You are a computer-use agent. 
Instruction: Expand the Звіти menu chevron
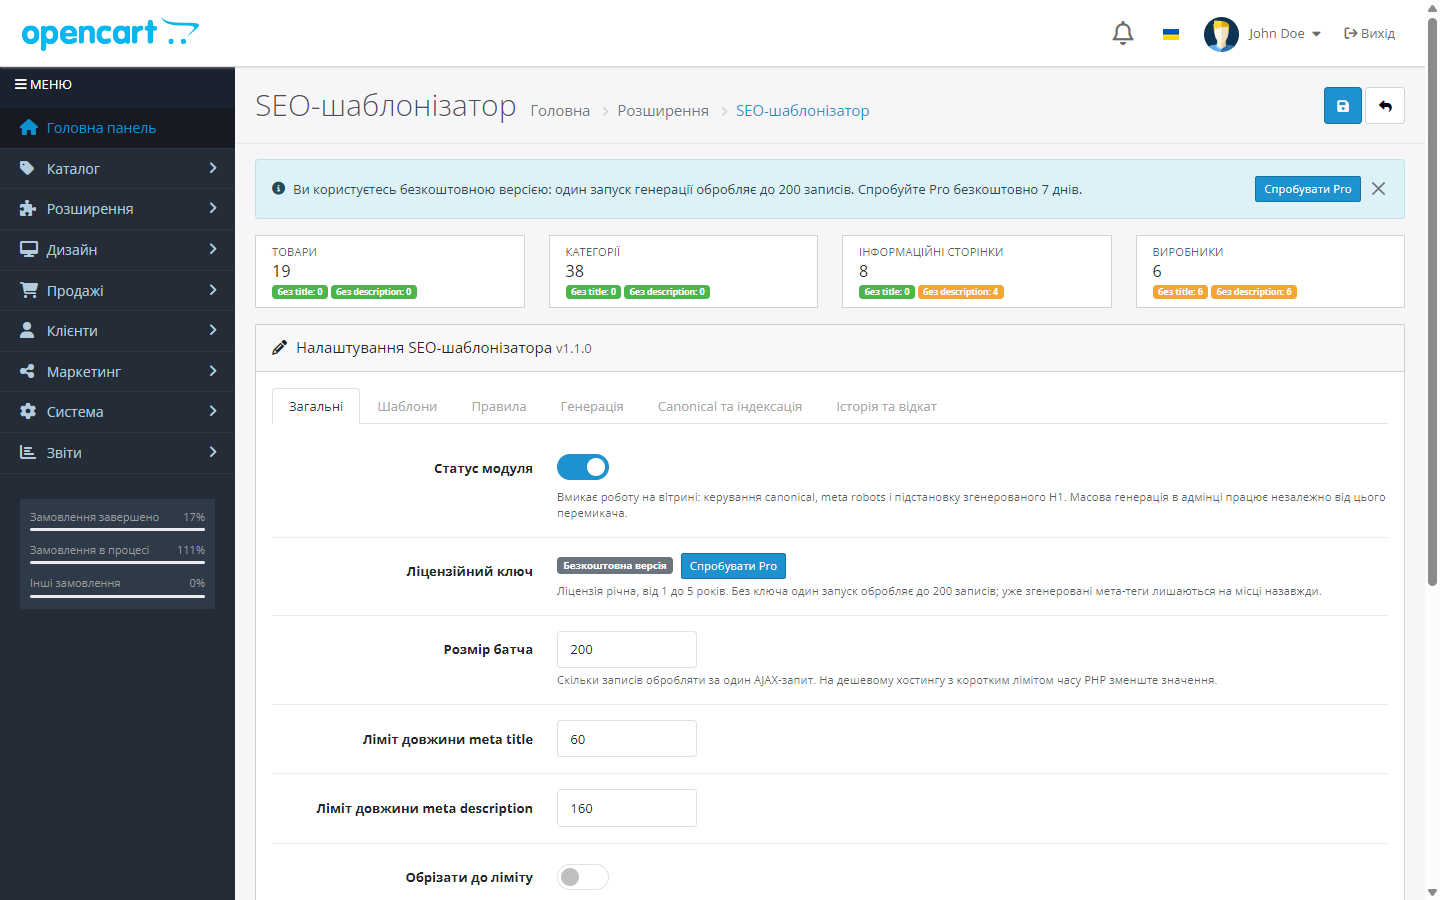point(213,452)
